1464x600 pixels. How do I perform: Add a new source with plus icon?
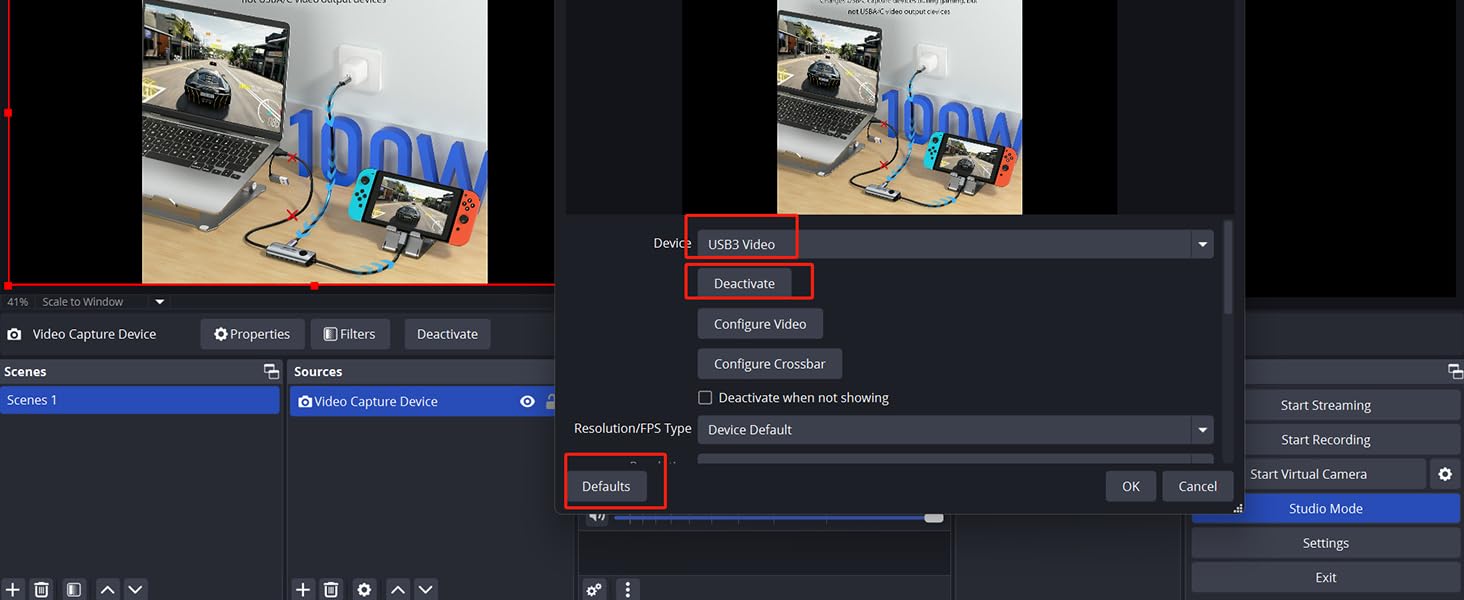coord(303,589)
